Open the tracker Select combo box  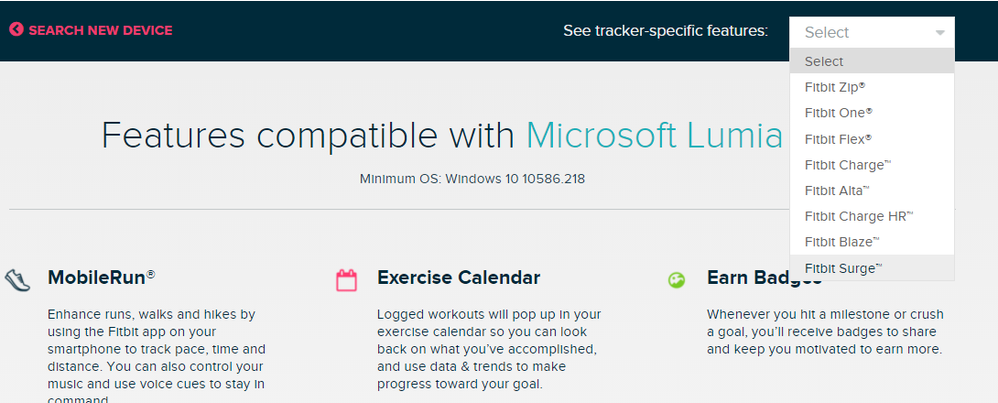tap(872, 32)
